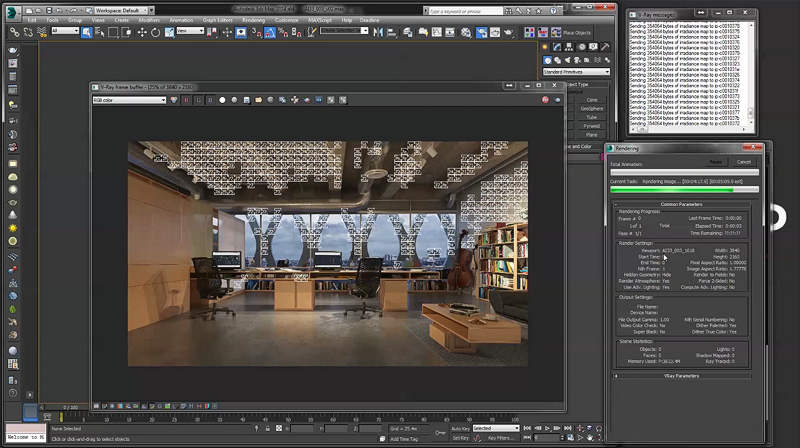Click the Select Object arrow tool
This screenshot has width=800, height=448.
coord(88,32)
